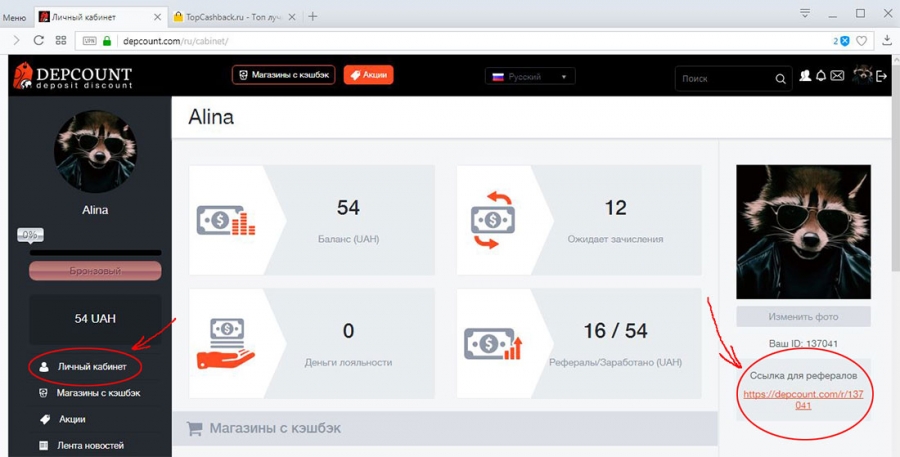Screen dimensions: 900x457
Task: Click the shopping cart icon in section header
Action: coord(195,428)
